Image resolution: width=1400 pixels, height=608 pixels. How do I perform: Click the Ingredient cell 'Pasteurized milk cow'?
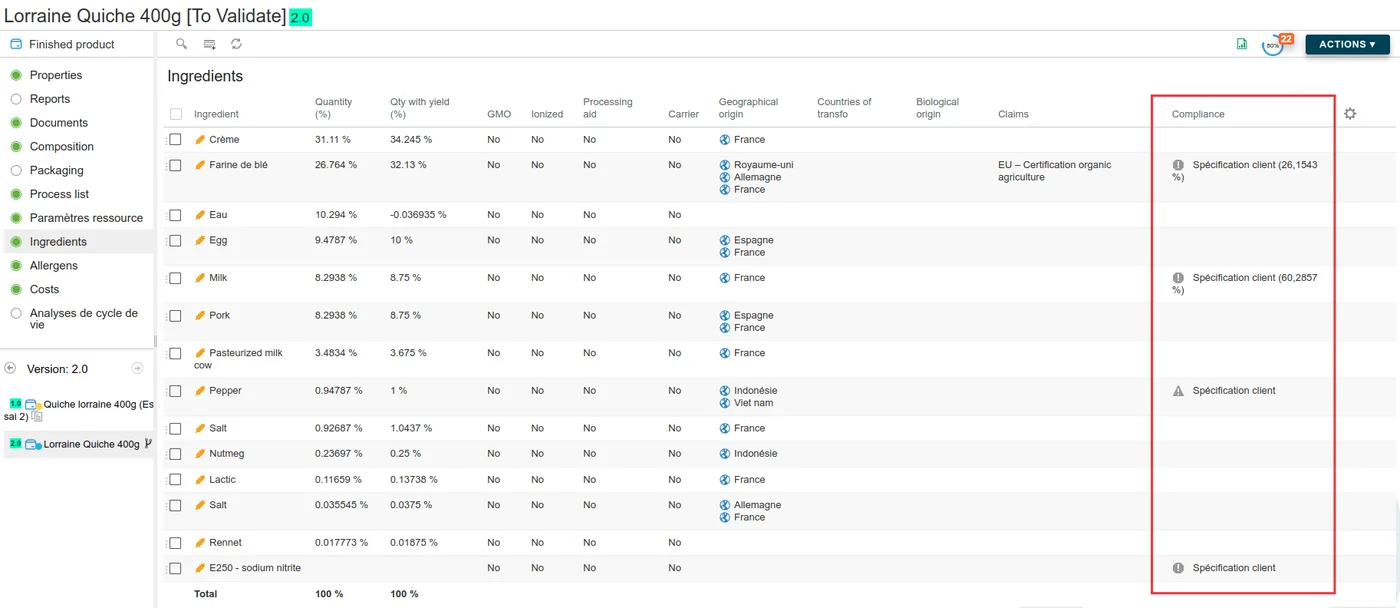(x=238, y=359)
